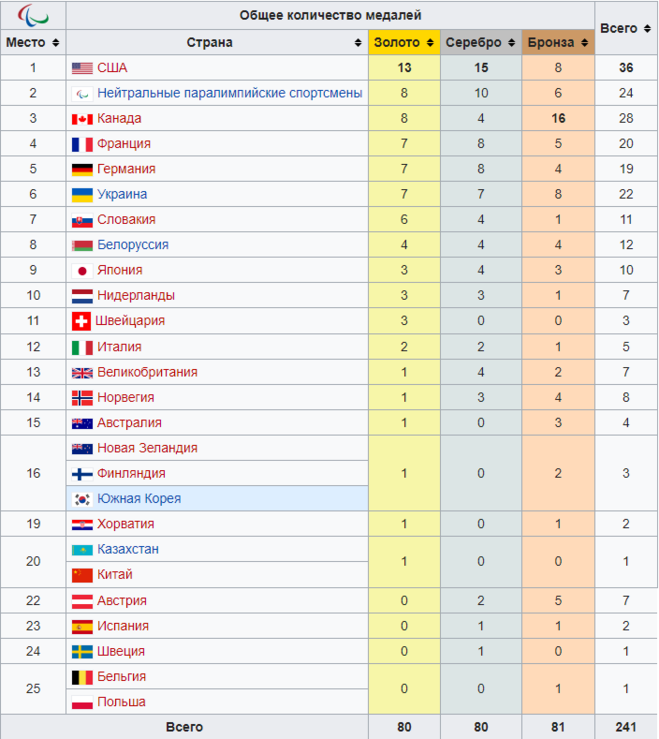Image resolution: width=659 pixels, height=739 pixels.
Task: Click the Switzerland flag icon
Action: point(82,321)
